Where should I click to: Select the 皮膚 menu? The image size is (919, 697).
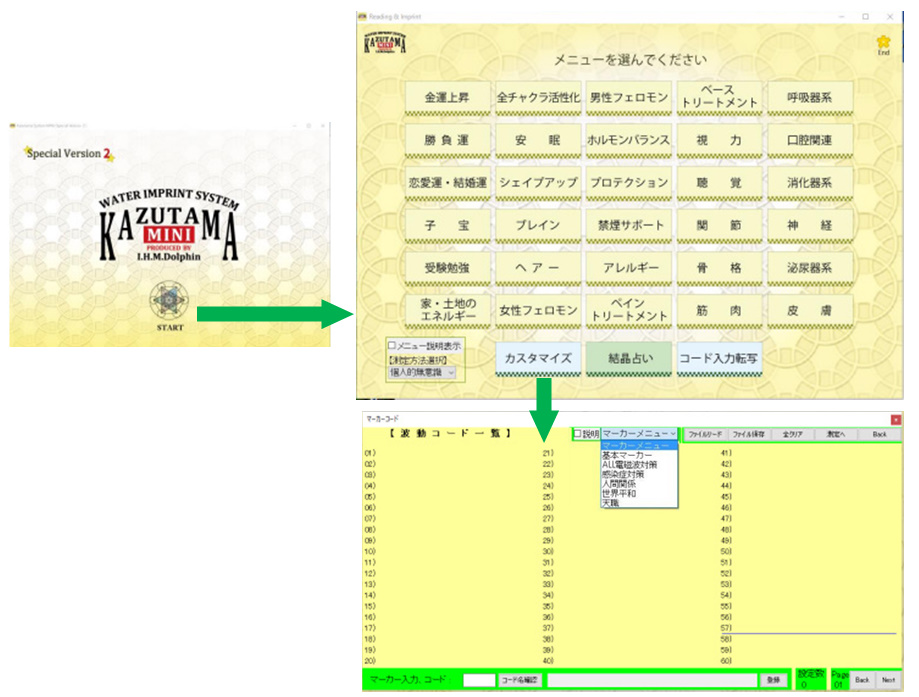click(x=810, y=311)
